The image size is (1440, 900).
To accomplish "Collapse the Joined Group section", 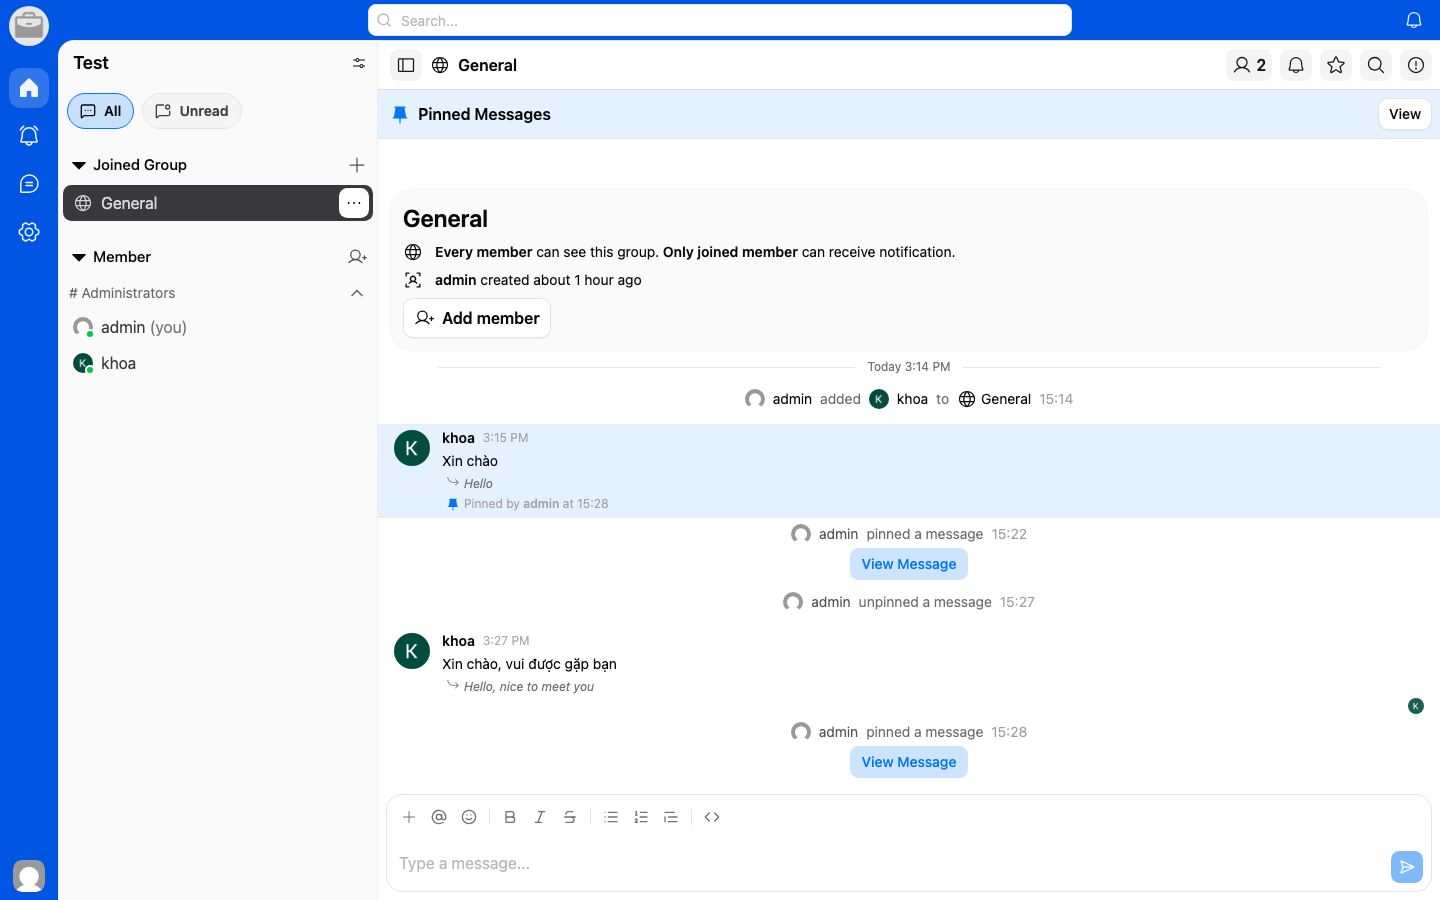I will [x=79, y=165].
